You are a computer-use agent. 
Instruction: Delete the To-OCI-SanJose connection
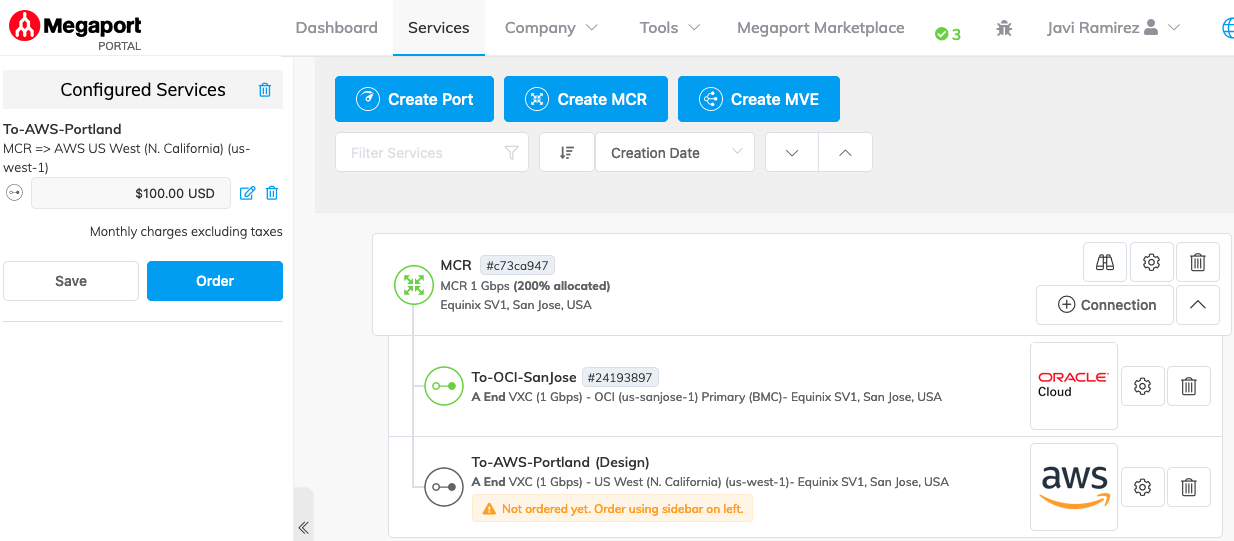pyautogui.click(x=1189, y=386)
